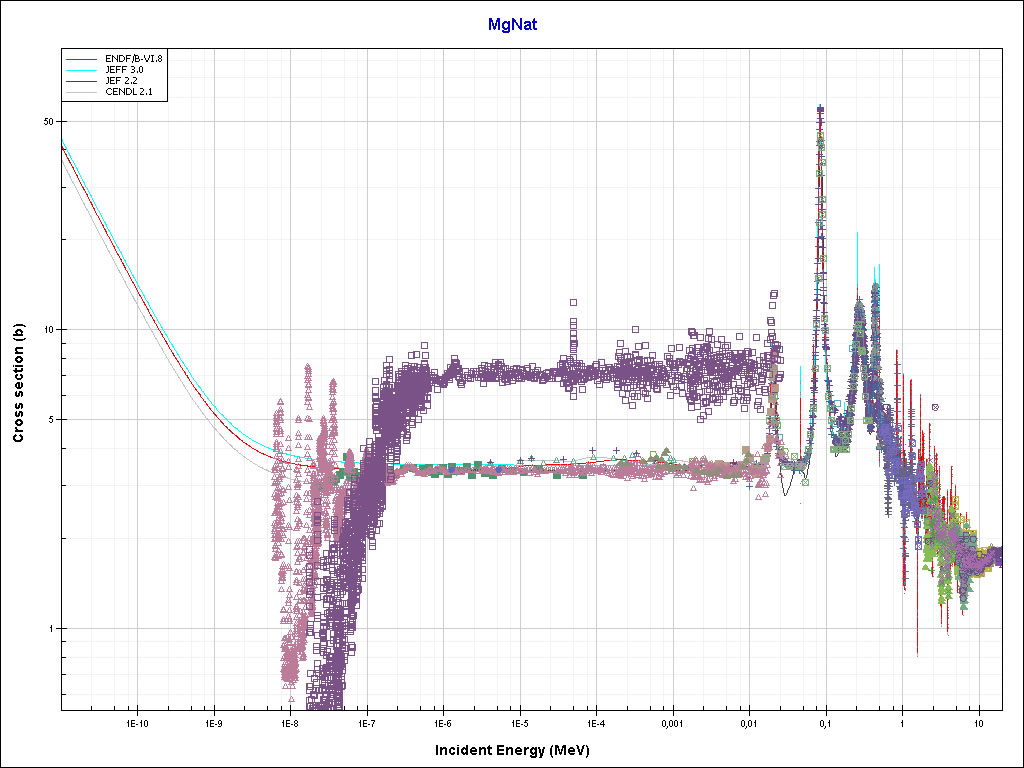Click the 10 tick on the energy axis
Screen dimensions: 1024x768
click(x=979, y=722)
